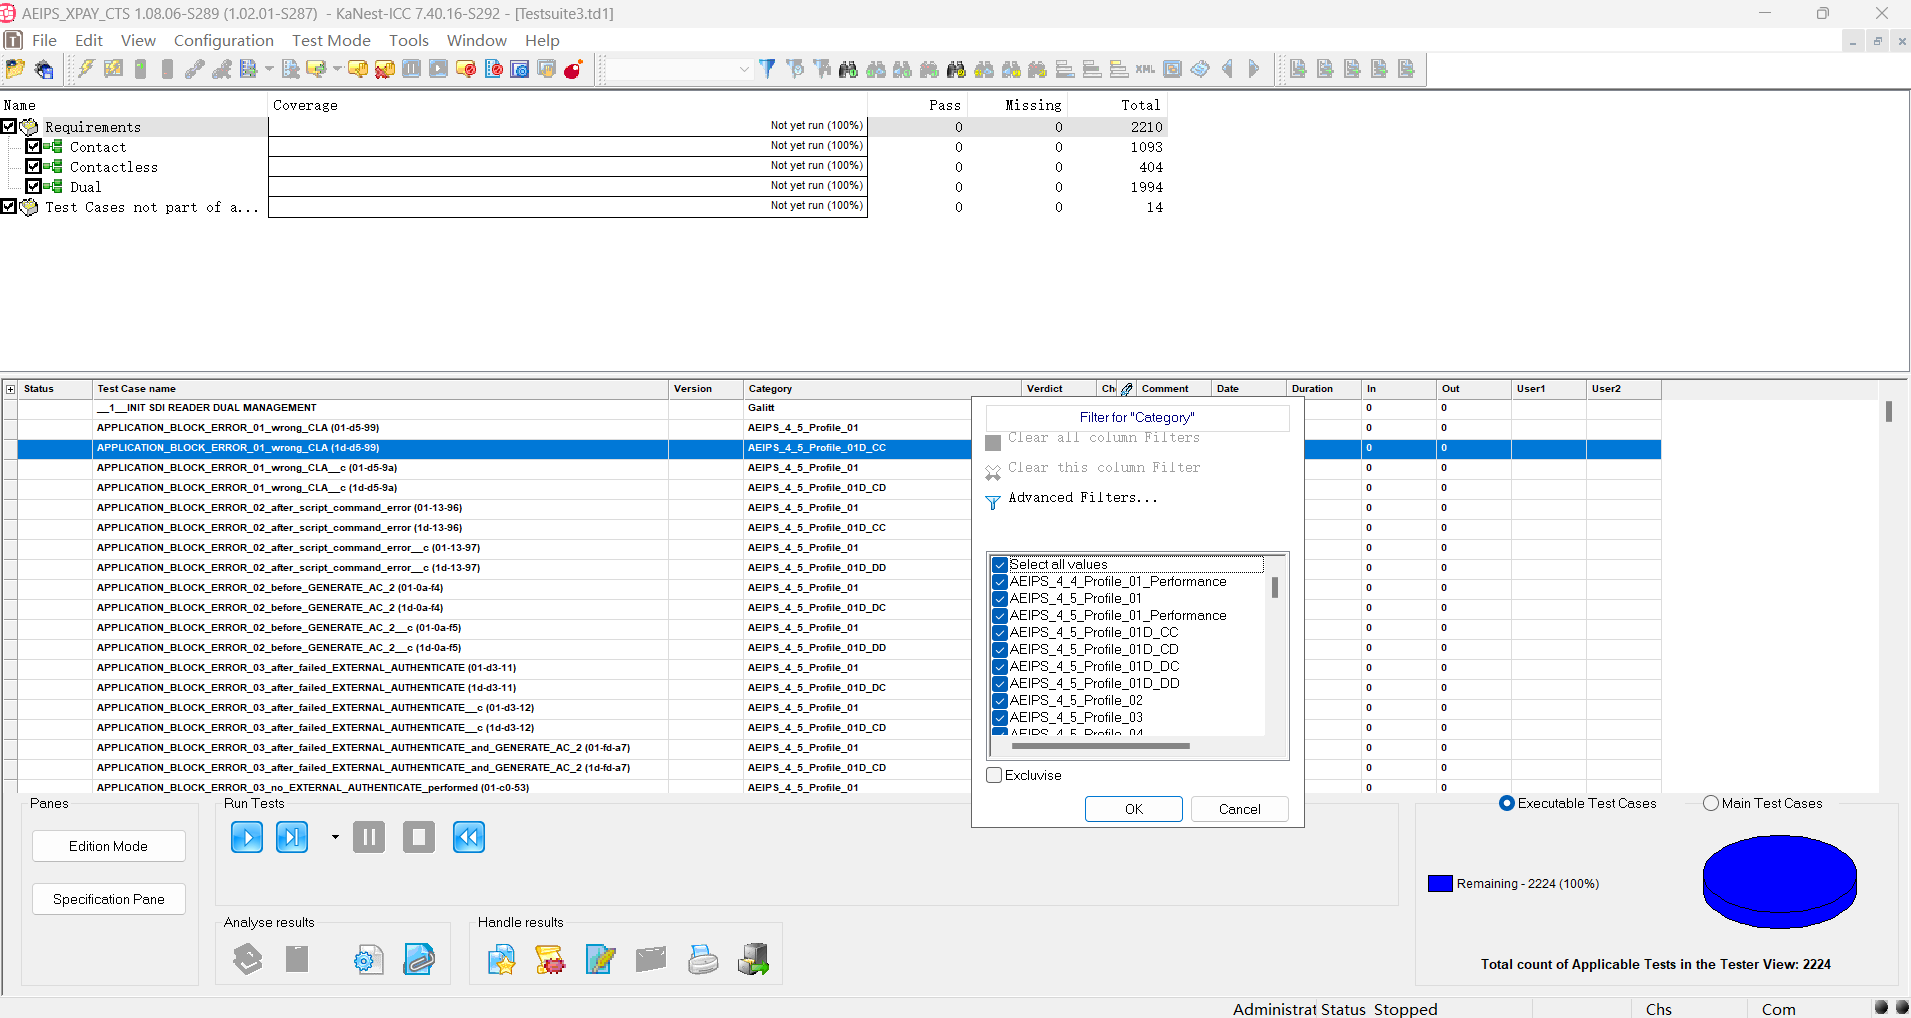The height and width of the screenshot is (1018, 1911).
Task: Click the printer icon in Handle results
Action: pyautogui.click(x=703, y=960)
